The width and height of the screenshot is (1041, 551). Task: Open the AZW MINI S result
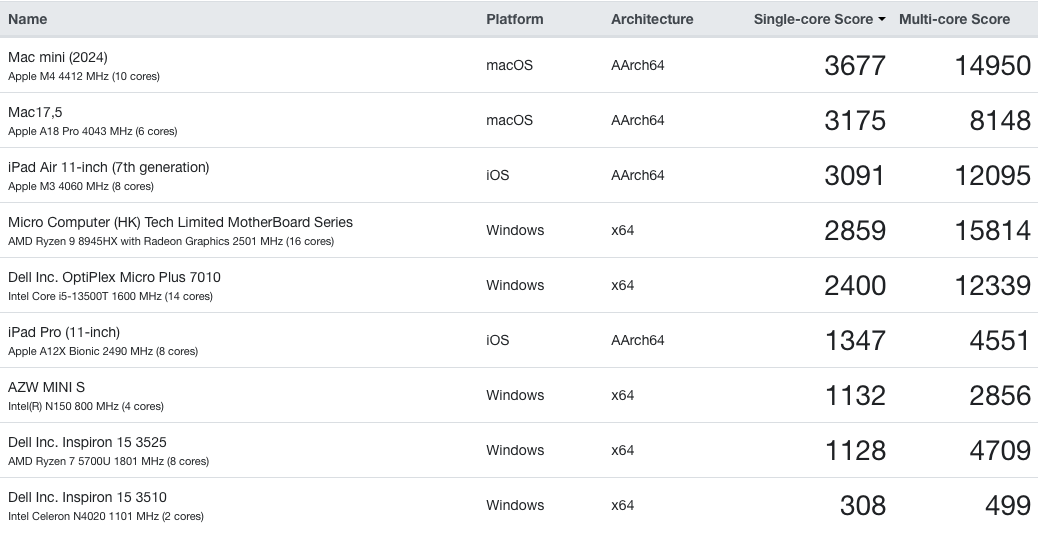coord(46,388)
